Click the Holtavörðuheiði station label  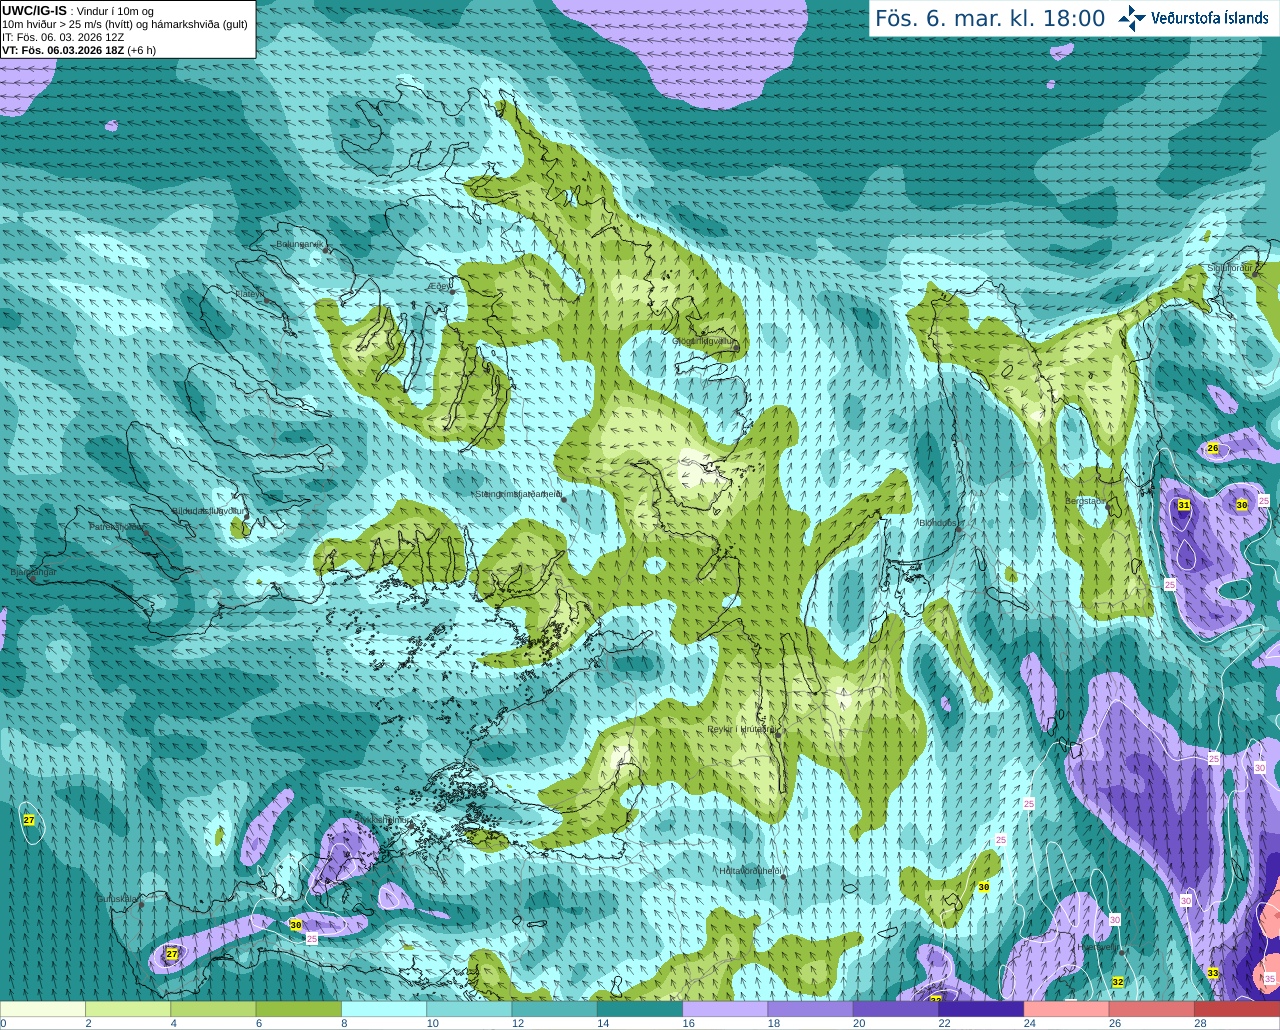[750, 871]
